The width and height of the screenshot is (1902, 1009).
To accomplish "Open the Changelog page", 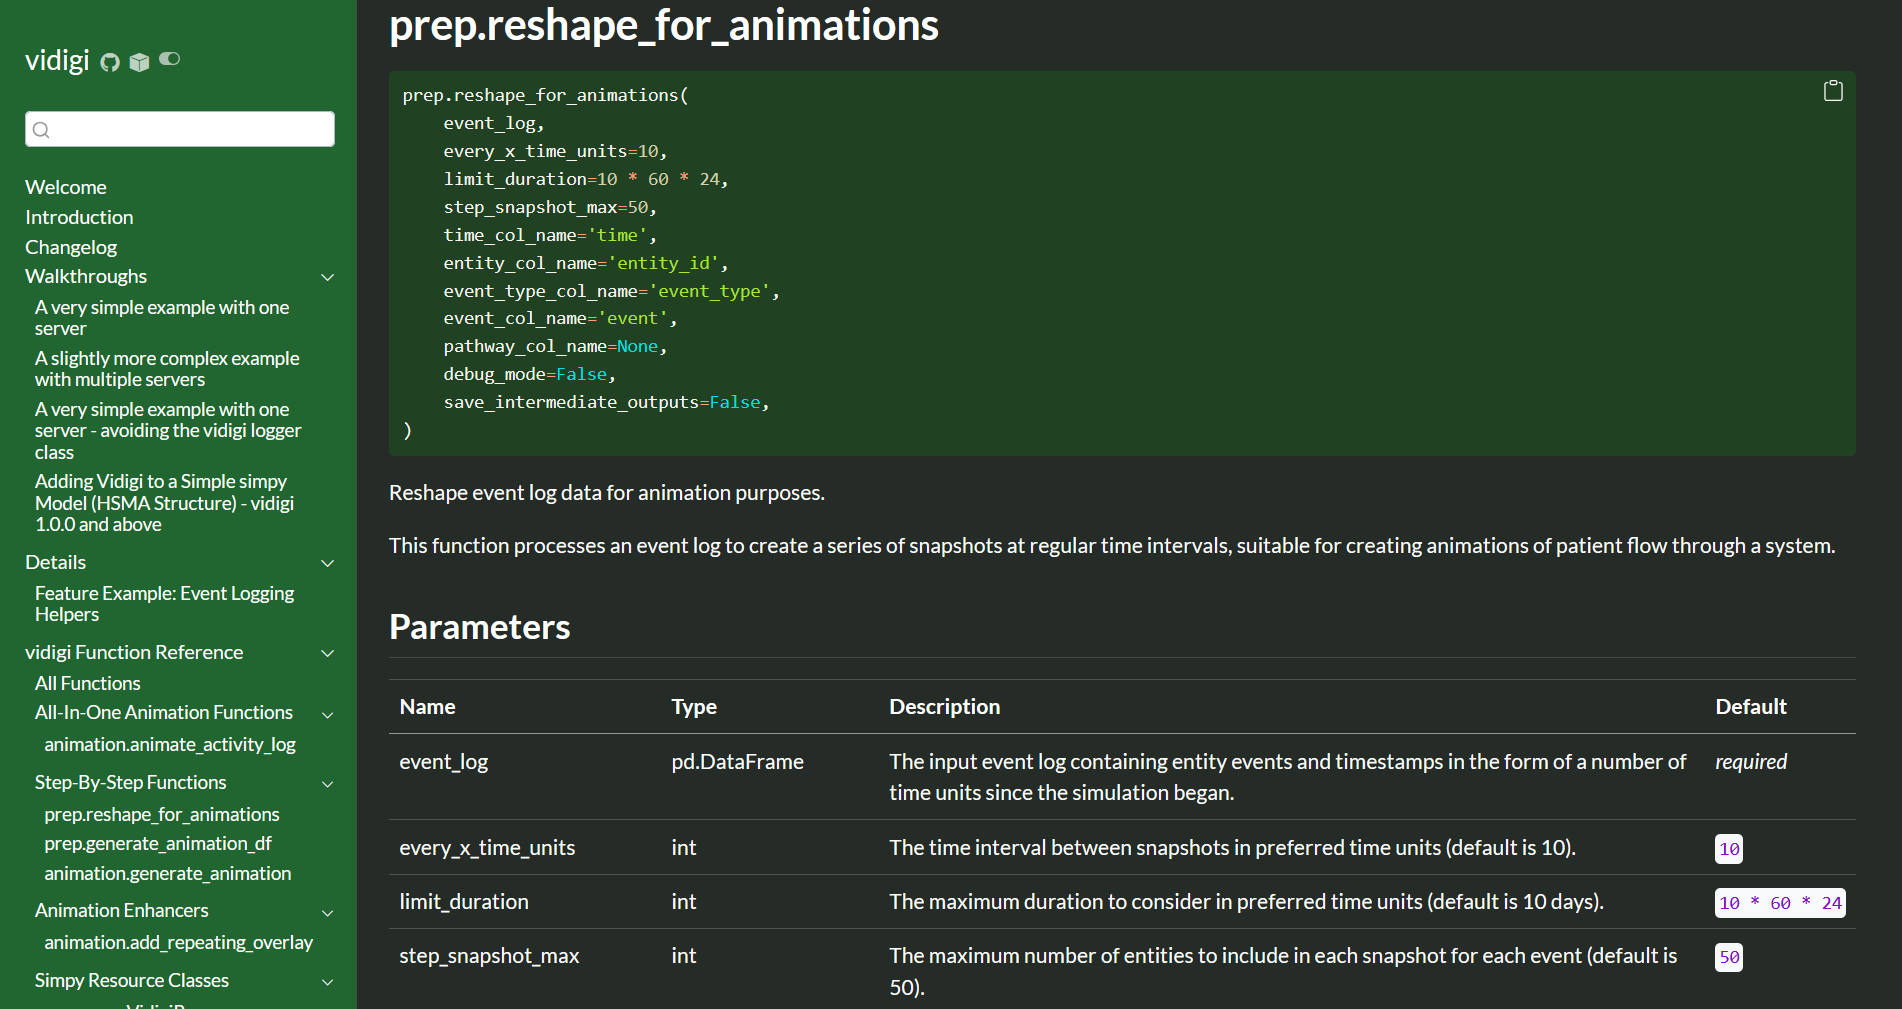I will [x=71, y=247].
